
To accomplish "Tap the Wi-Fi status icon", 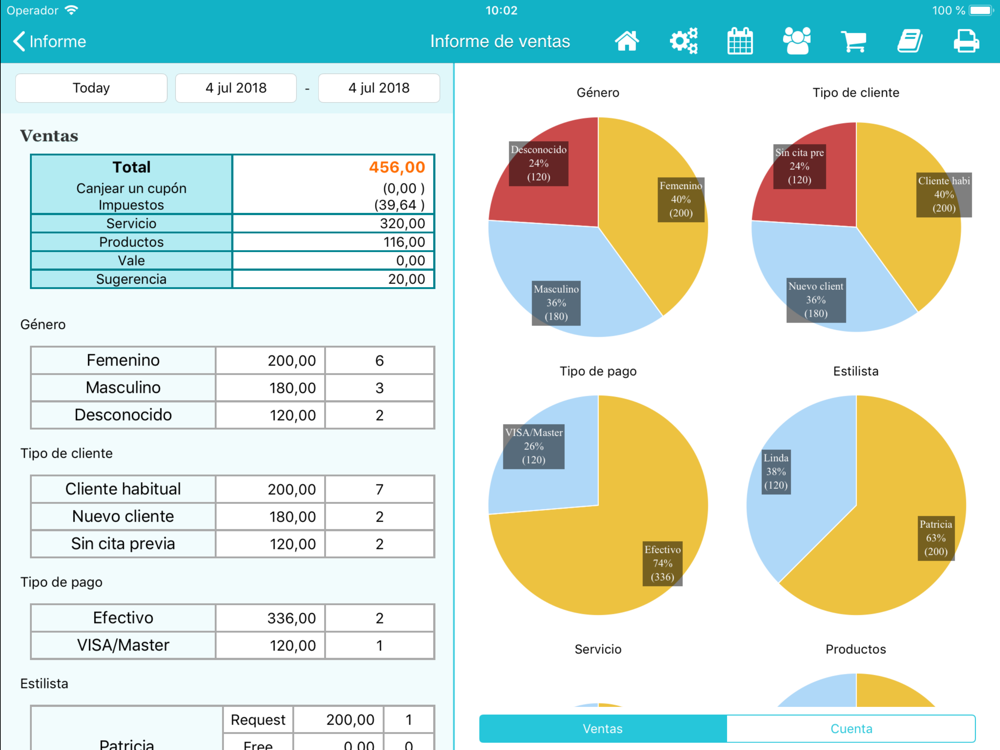I will point(72,10).
